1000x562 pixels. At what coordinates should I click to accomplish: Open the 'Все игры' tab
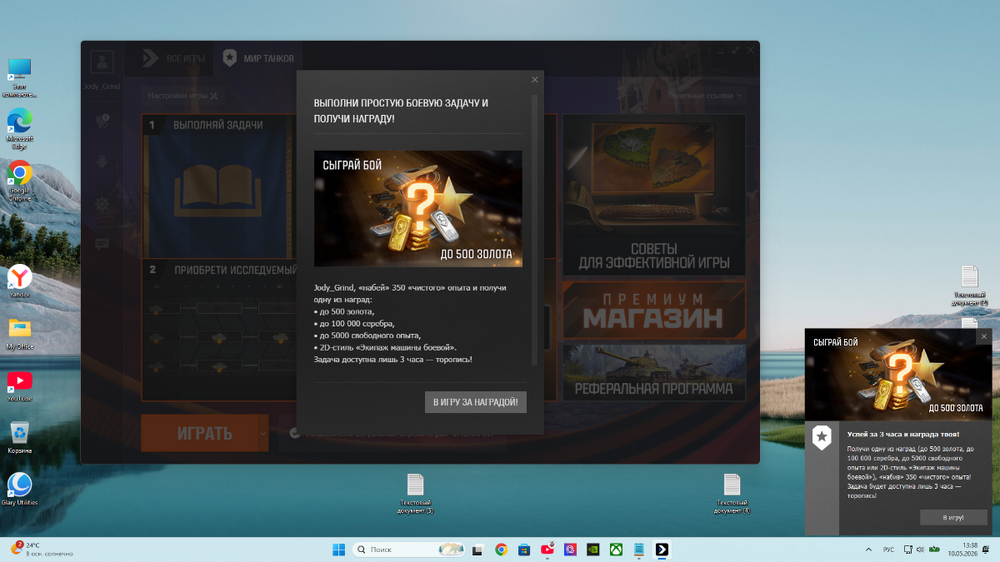pyautogui.click(x=174, y=58)
